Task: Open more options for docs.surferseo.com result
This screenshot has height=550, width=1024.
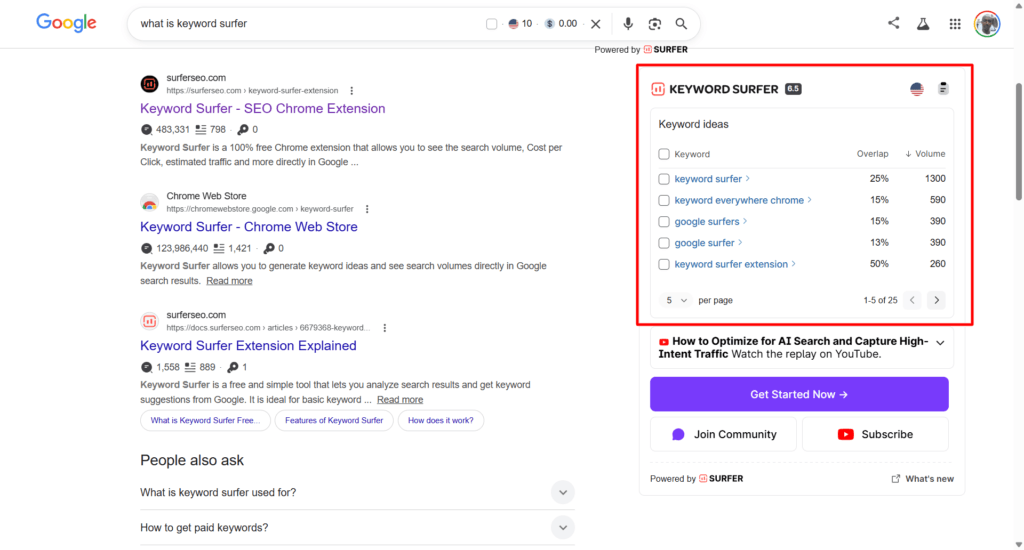Action: 385,328
